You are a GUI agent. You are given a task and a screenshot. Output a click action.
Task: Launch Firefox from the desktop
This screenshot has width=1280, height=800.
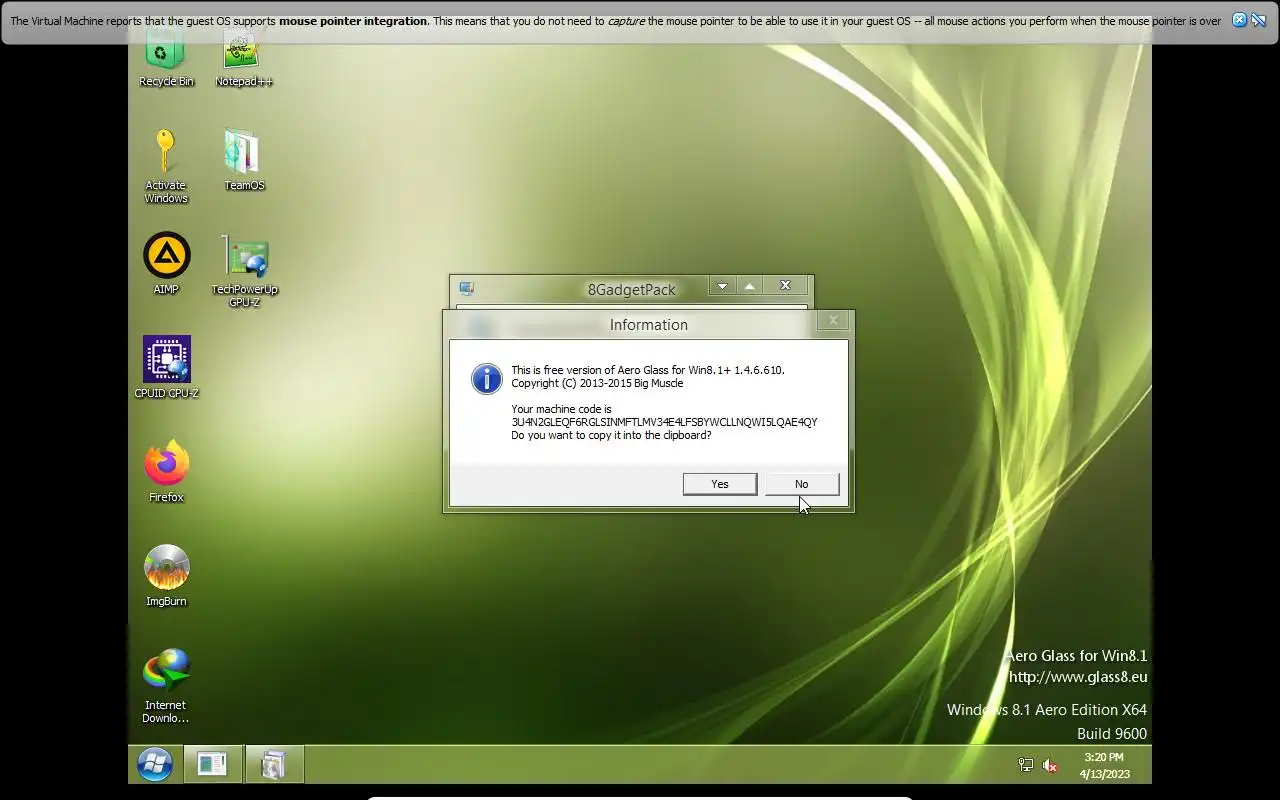(166, 472)
